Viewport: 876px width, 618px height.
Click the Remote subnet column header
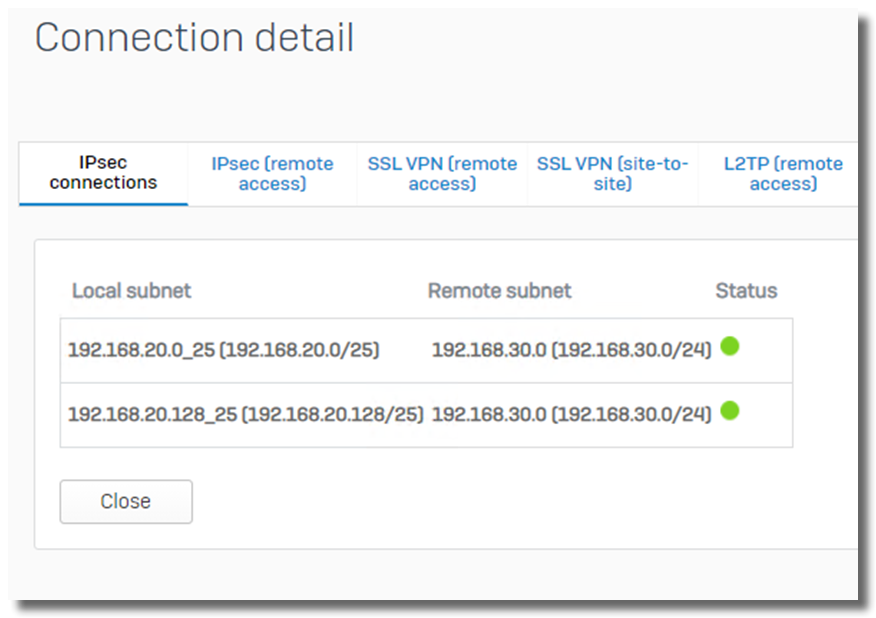coord(499,291)
